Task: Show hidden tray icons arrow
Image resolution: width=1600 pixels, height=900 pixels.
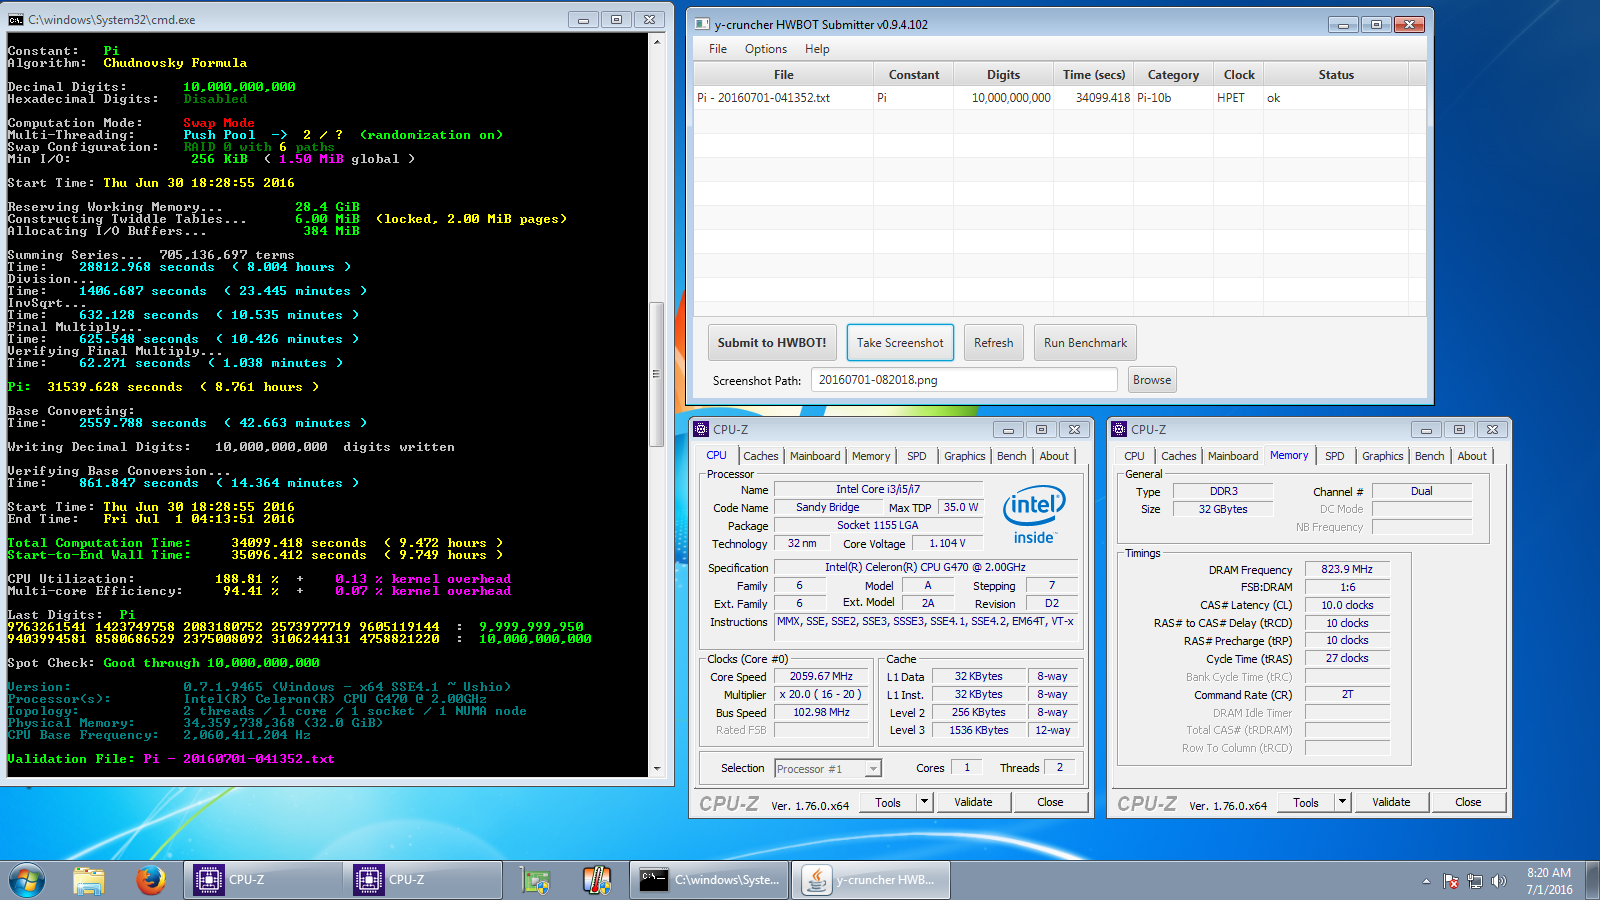Action: tap(1426, 881)
